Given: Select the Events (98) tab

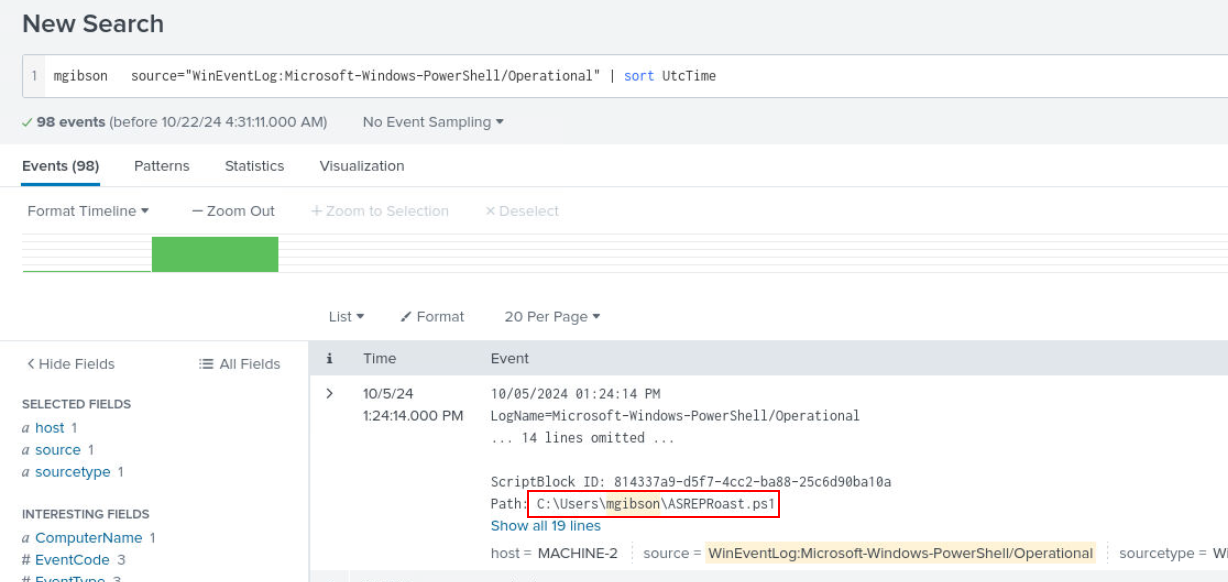Looking at the screenshot, I should pyautogui.click(x=60, y=166).
